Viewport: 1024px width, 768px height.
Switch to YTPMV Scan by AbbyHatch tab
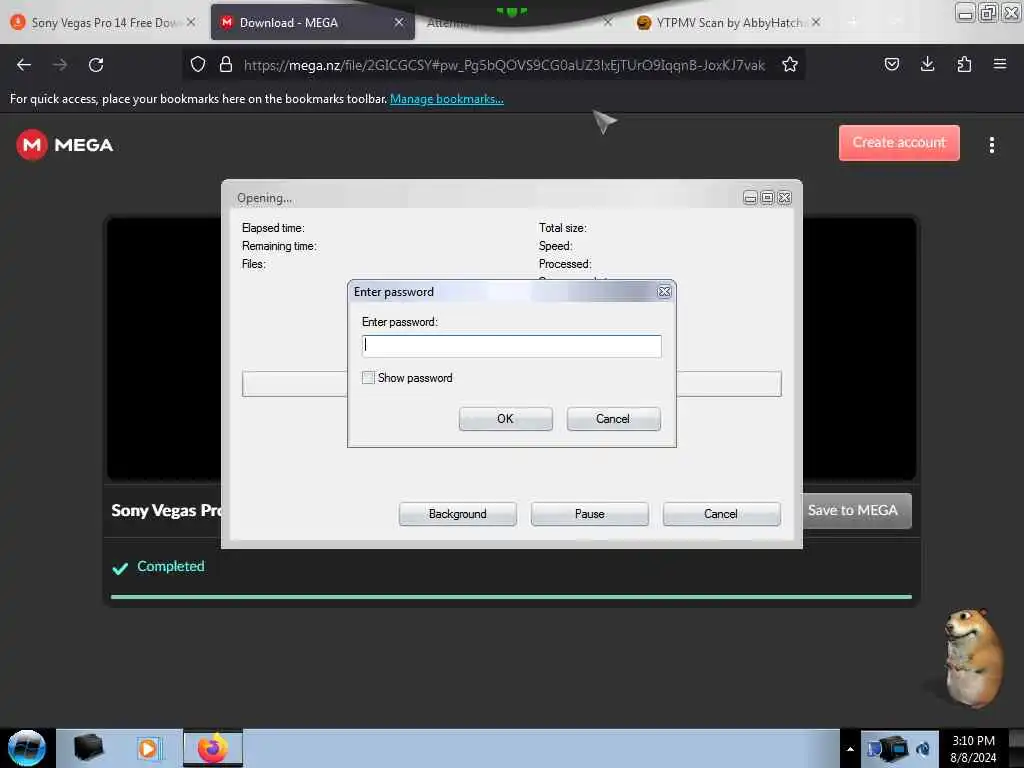tap(730, 22)
